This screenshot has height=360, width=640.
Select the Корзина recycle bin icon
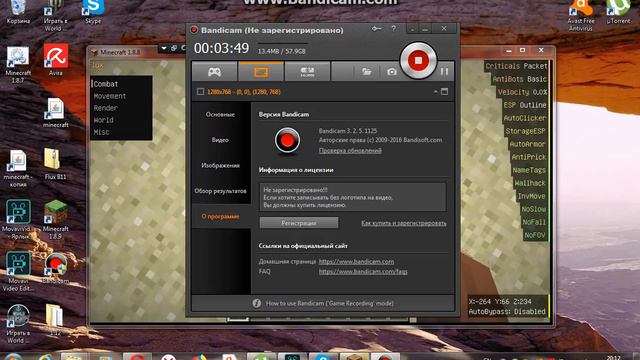click(18, 11)
